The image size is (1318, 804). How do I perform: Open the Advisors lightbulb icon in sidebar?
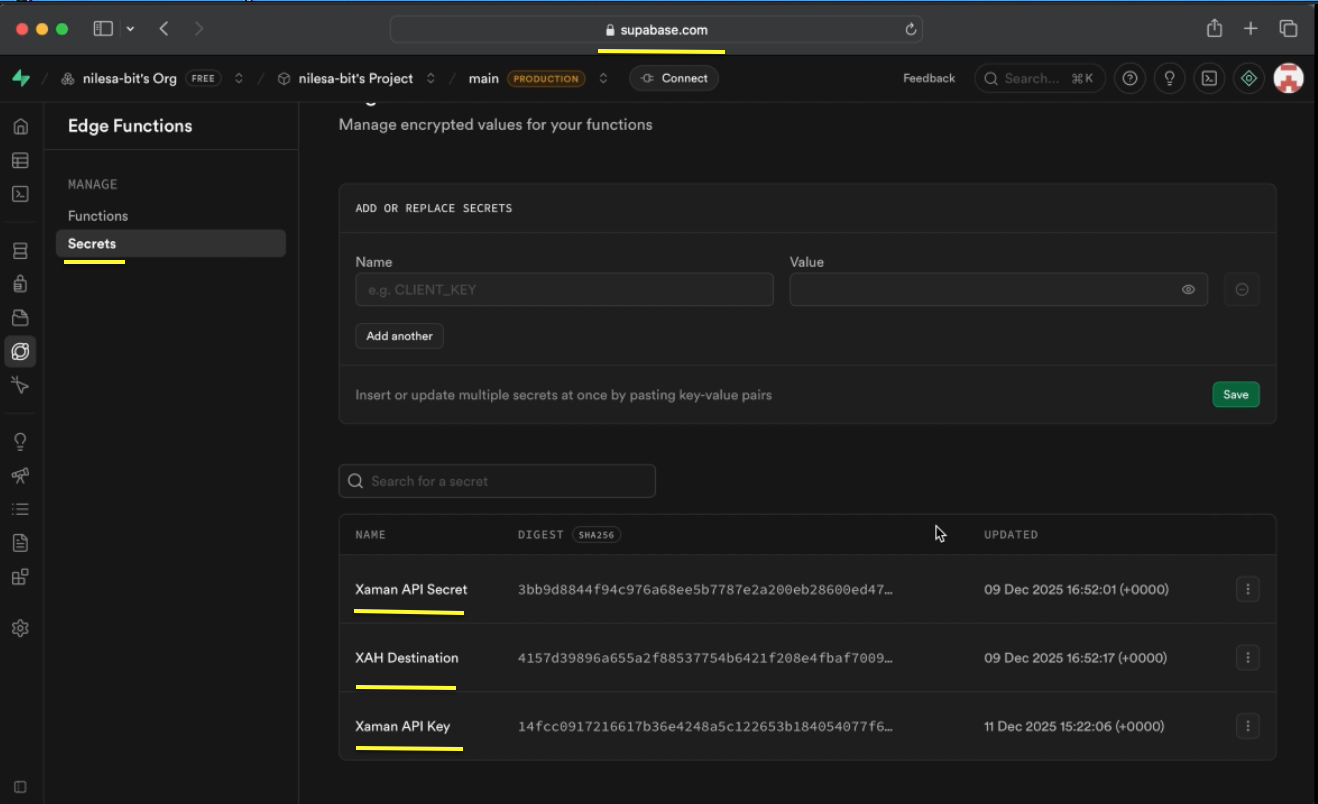20,440
